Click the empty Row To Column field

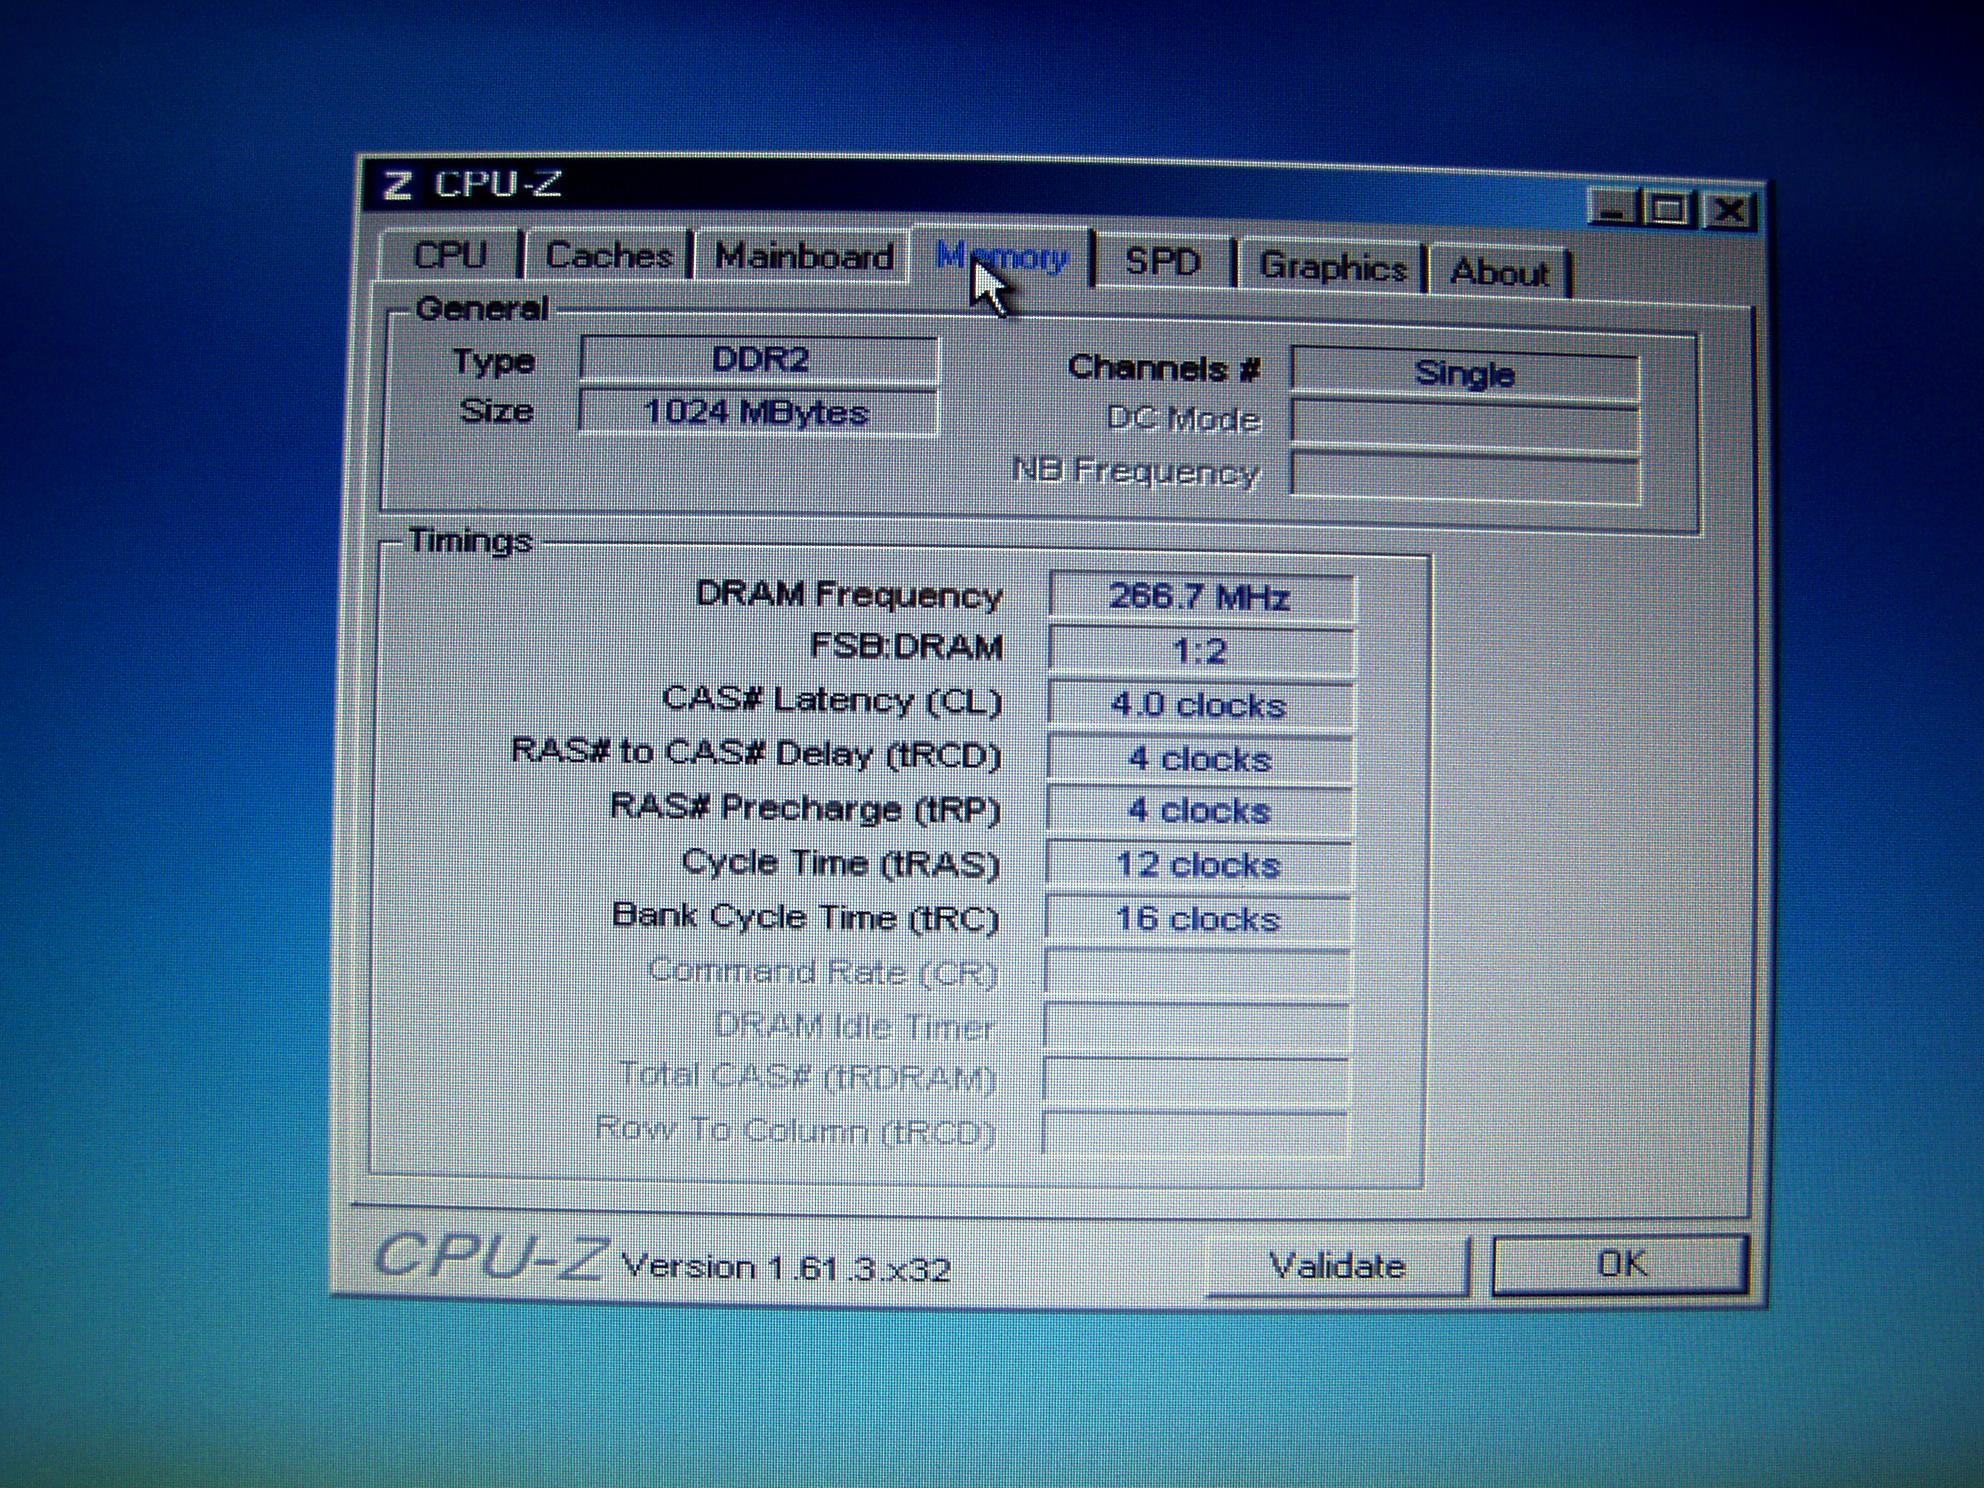pos(1195,1134)
